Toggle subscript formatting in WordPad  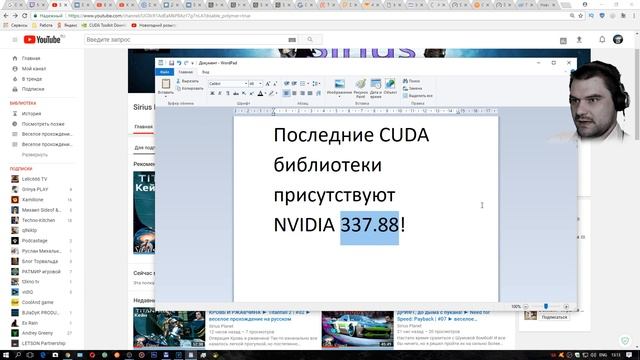(x=244, y=93)
